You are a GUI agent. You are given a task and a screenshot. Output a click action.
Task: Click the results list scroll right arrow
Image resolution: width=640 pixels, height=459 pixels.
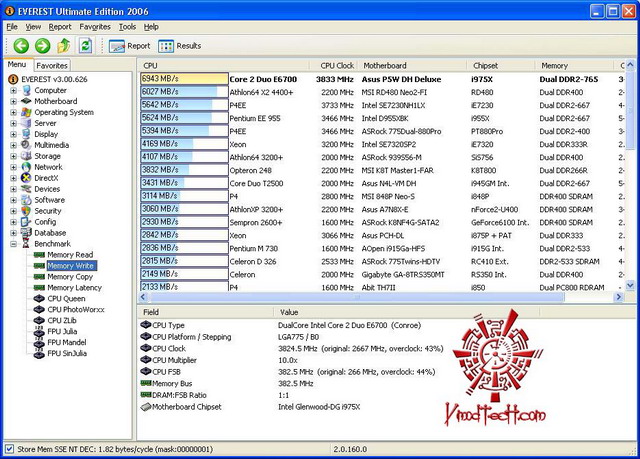[x=619, y=297]
